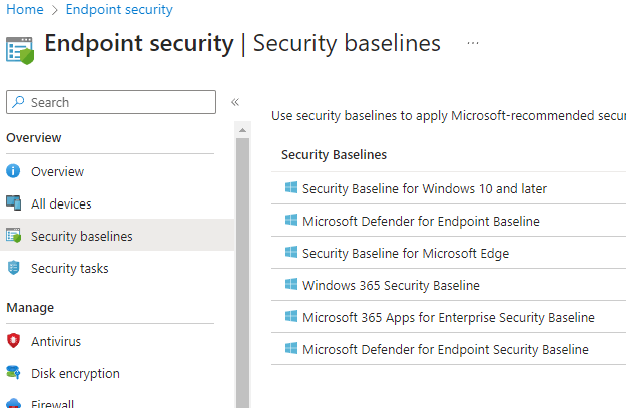Open Security Baseline for Windows 10 and later

tap(424, 188)
